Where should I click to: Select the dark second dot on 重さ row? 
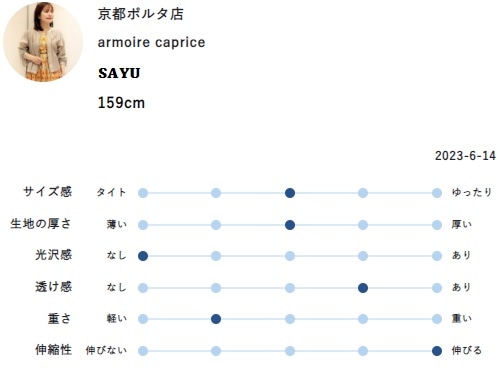click(x=216, y=319)
